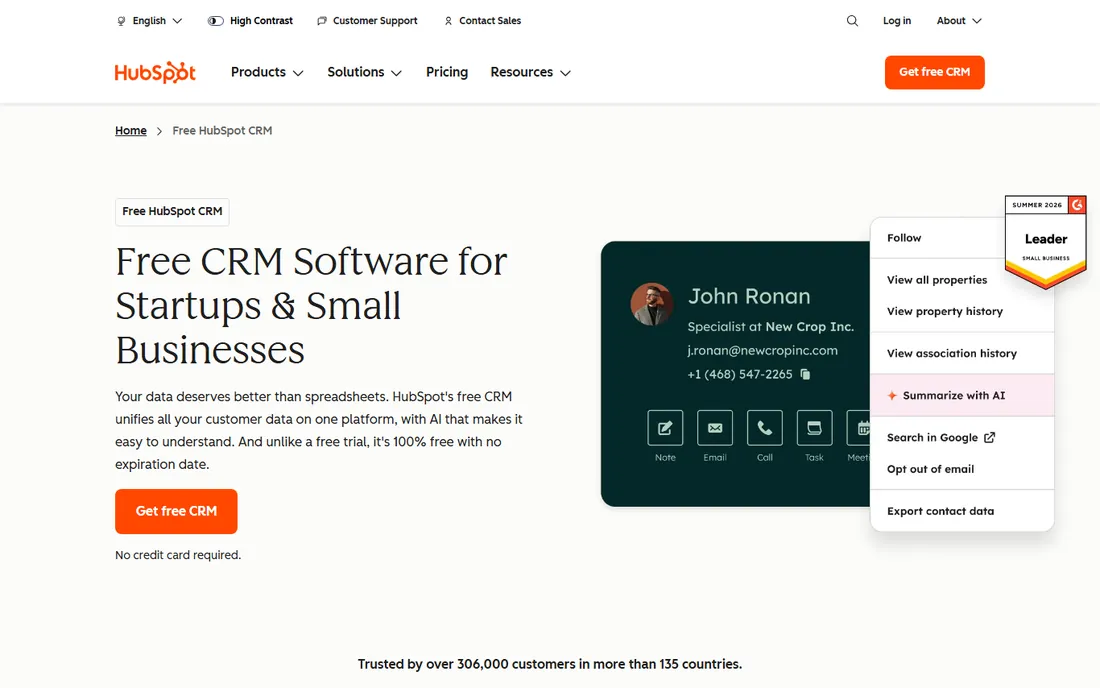Click the Note icon on contact card
Screen dimensions: 1100x688
click(x=665, y=428)
